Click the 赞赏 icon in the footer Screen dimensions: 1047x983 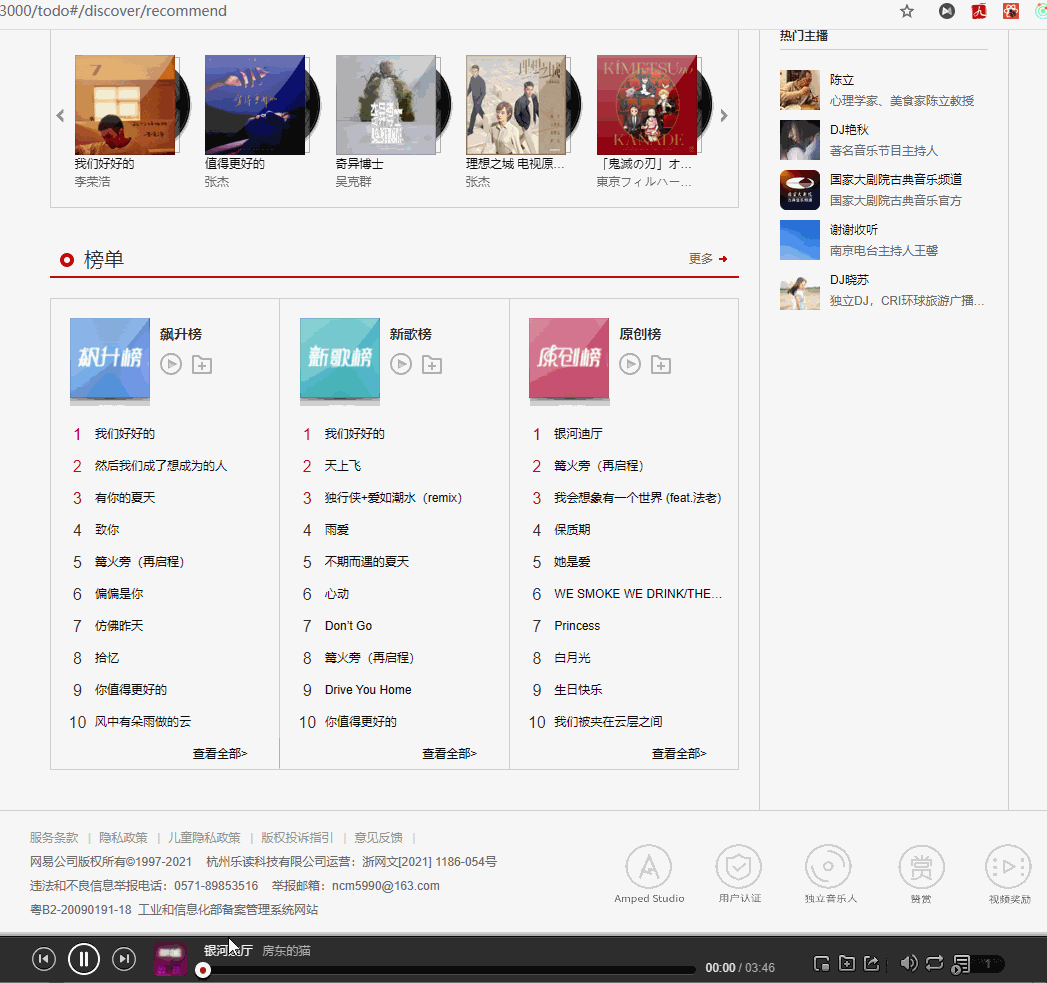920,868
